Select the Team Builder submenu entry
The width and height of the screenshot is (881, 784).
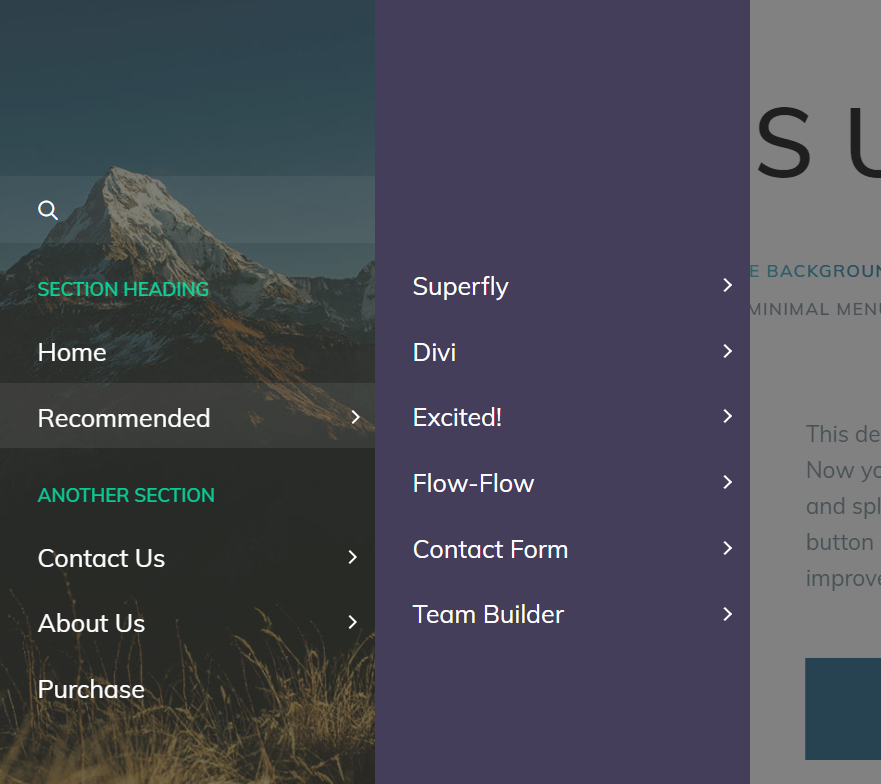tap(488, 615)
